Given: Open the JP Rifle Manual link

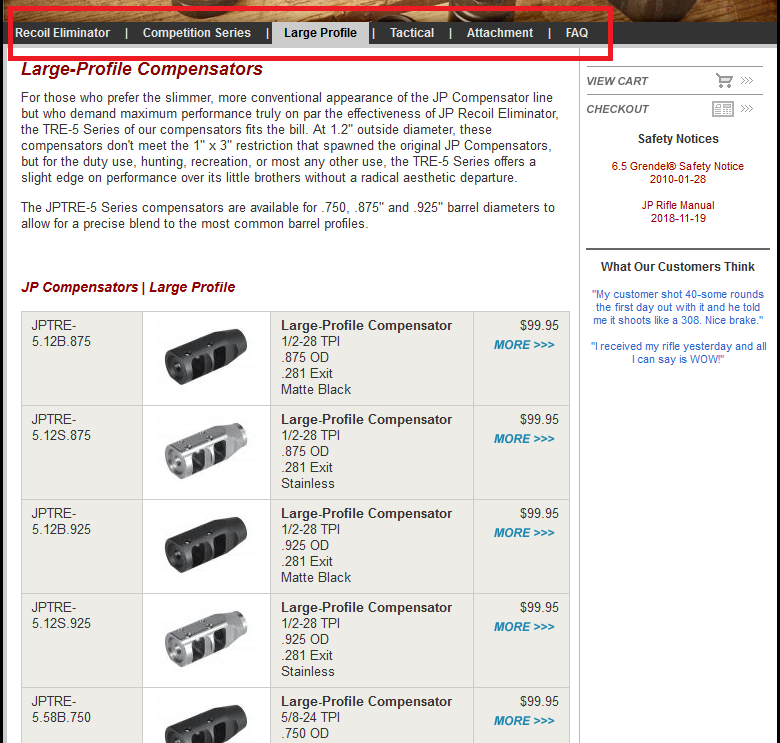Looking at the screenshot, I should click(x=678, y=211).
